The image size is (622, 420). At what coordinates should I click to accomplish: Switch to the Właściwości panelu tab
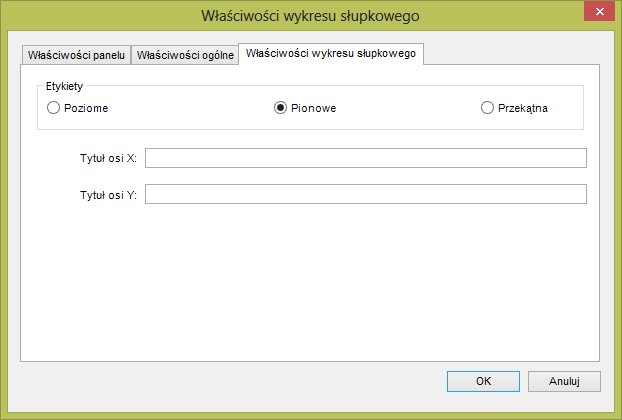click(76, 55)
